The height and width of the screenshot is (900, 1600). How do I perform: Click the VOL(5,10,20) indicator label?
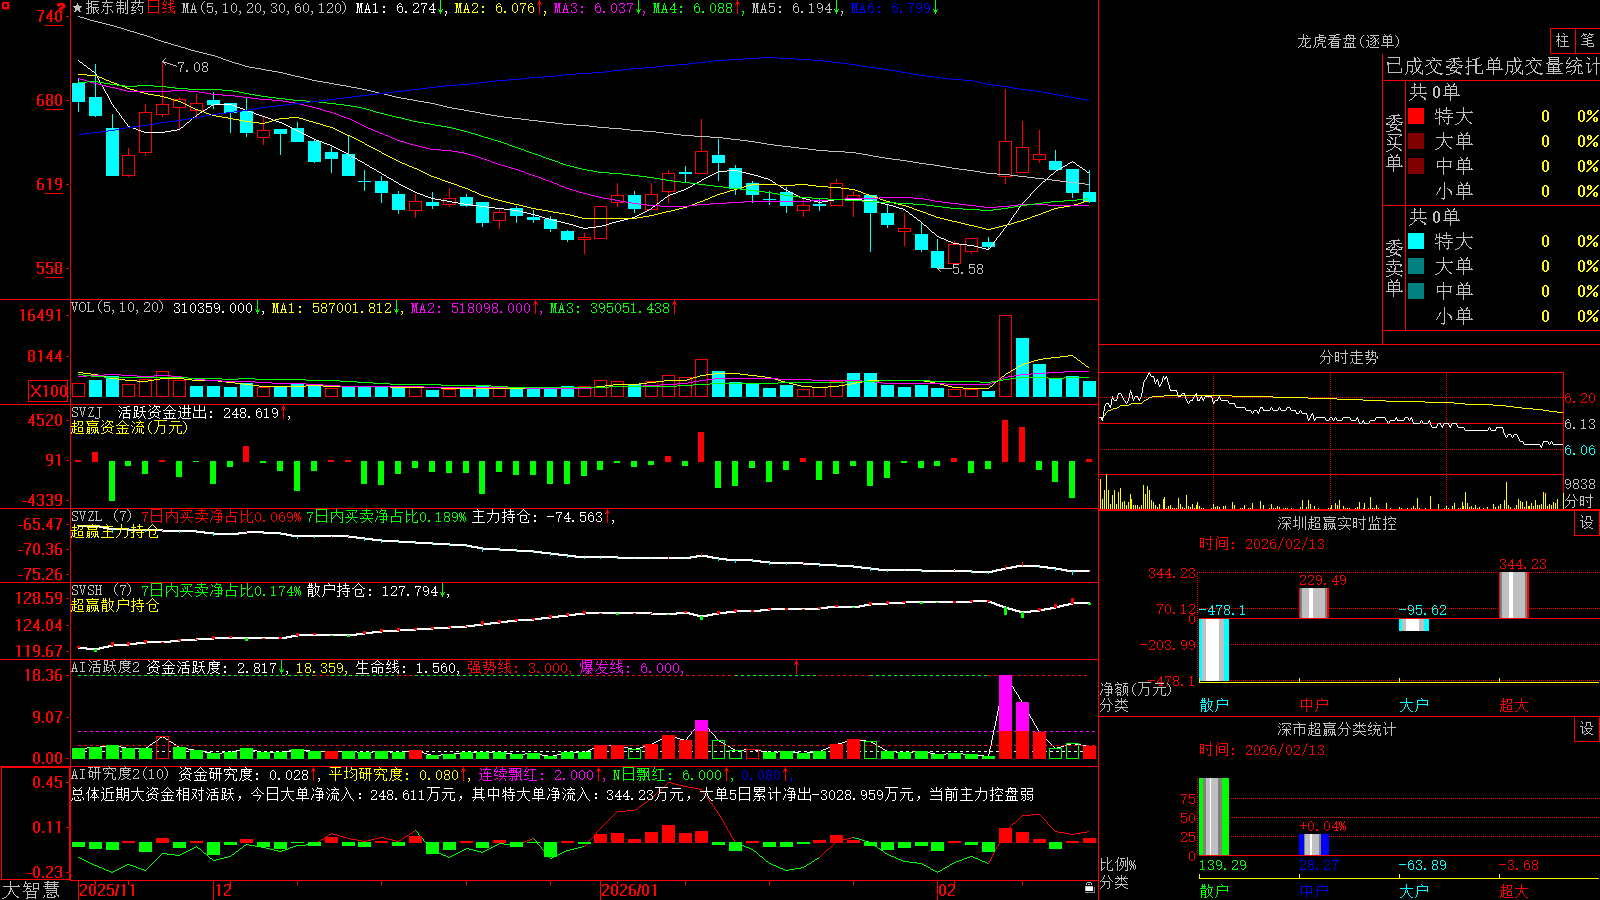(x=118, y=308)
